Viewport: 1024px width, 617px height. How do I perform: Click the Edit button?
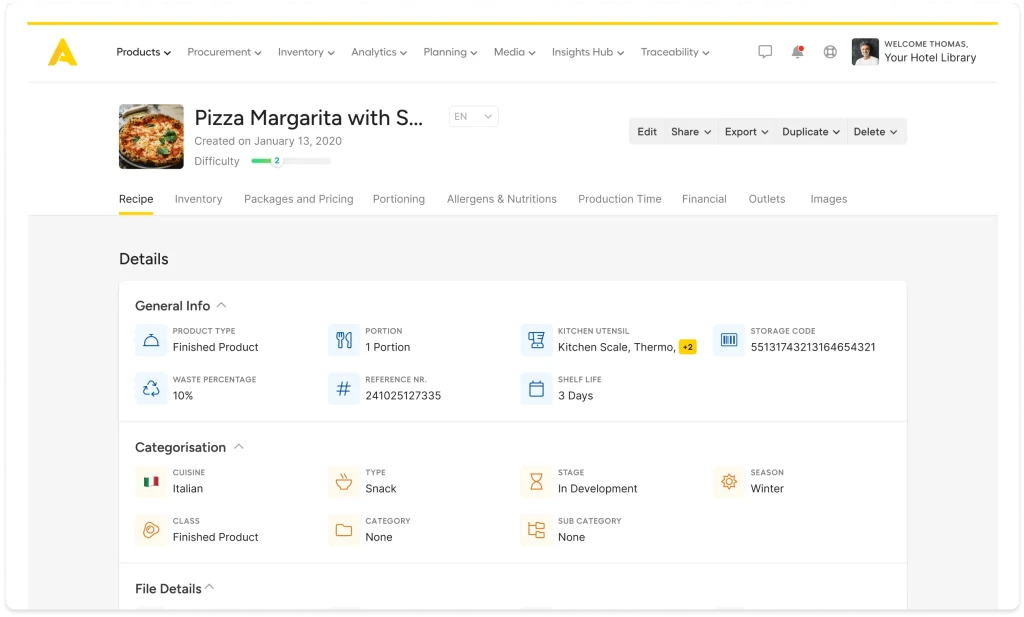pyautogui.click(x=647, y=132)
